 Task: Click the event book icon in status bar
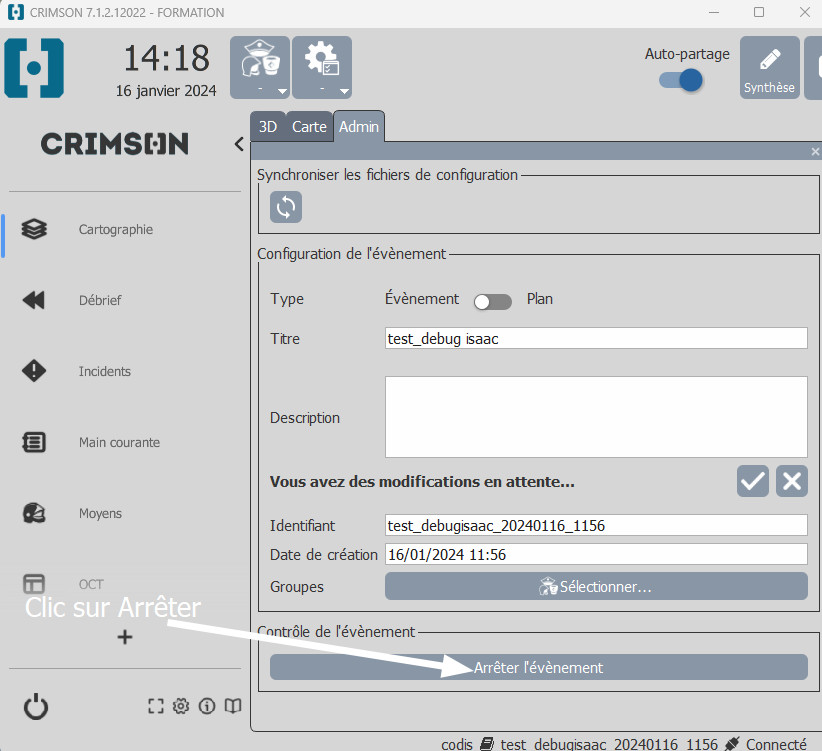pos(487,744)
